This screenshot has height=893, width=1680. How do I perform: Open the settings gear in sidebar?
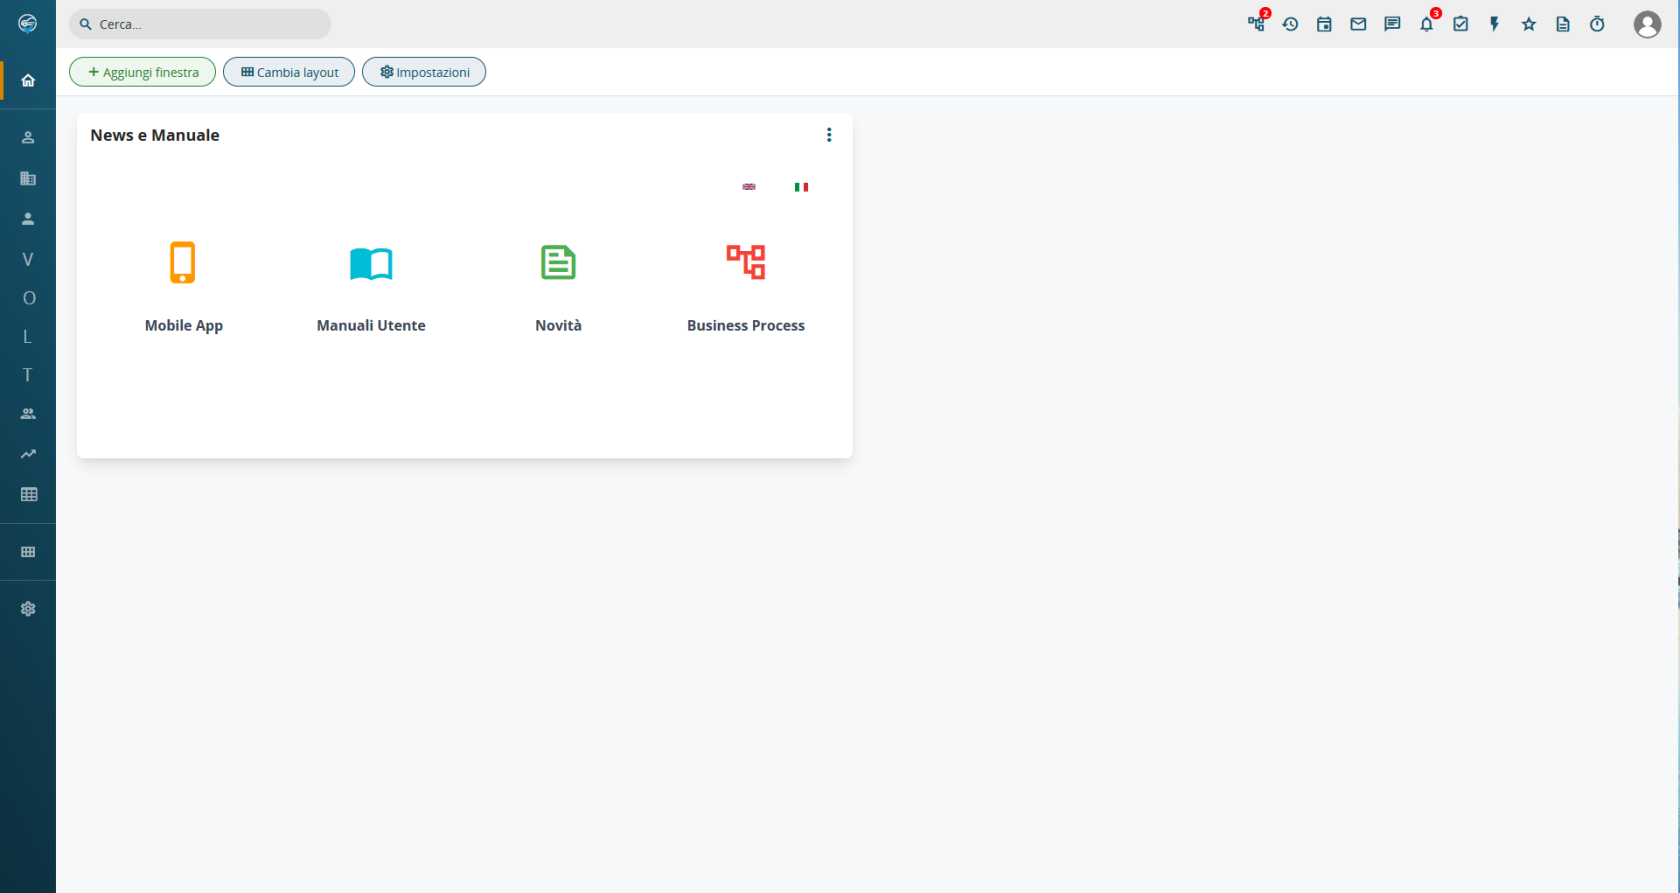(28, 609)
